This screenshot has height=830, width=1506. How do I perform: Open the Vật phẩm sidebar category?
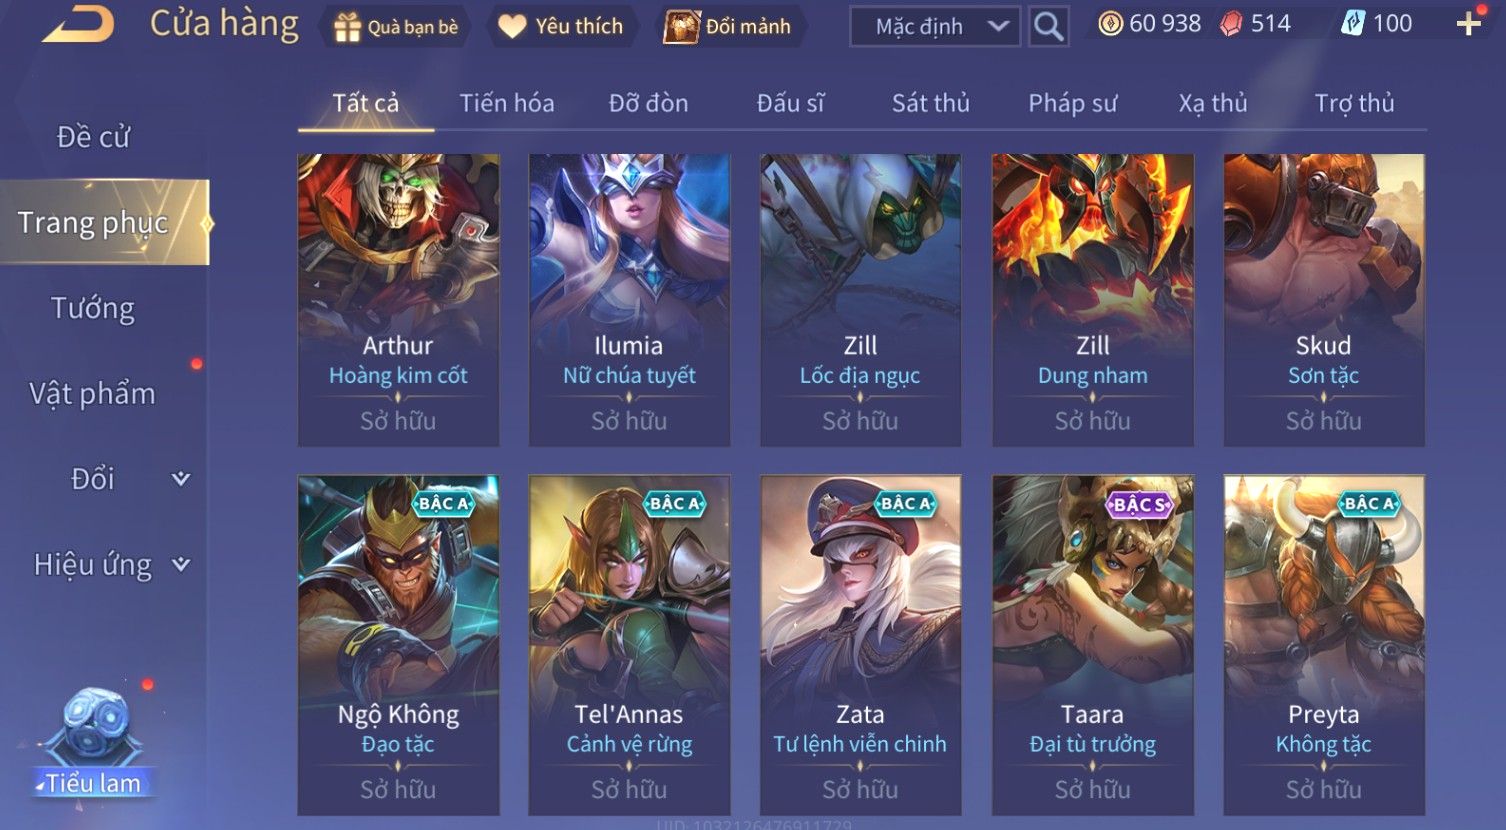coord(93,393)
